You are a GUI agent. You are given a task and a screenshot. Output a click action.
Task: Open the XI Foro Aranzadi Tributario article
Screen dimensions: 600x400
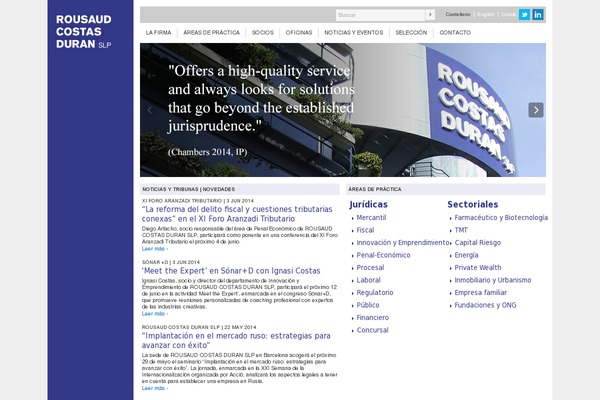pos(237,214)
